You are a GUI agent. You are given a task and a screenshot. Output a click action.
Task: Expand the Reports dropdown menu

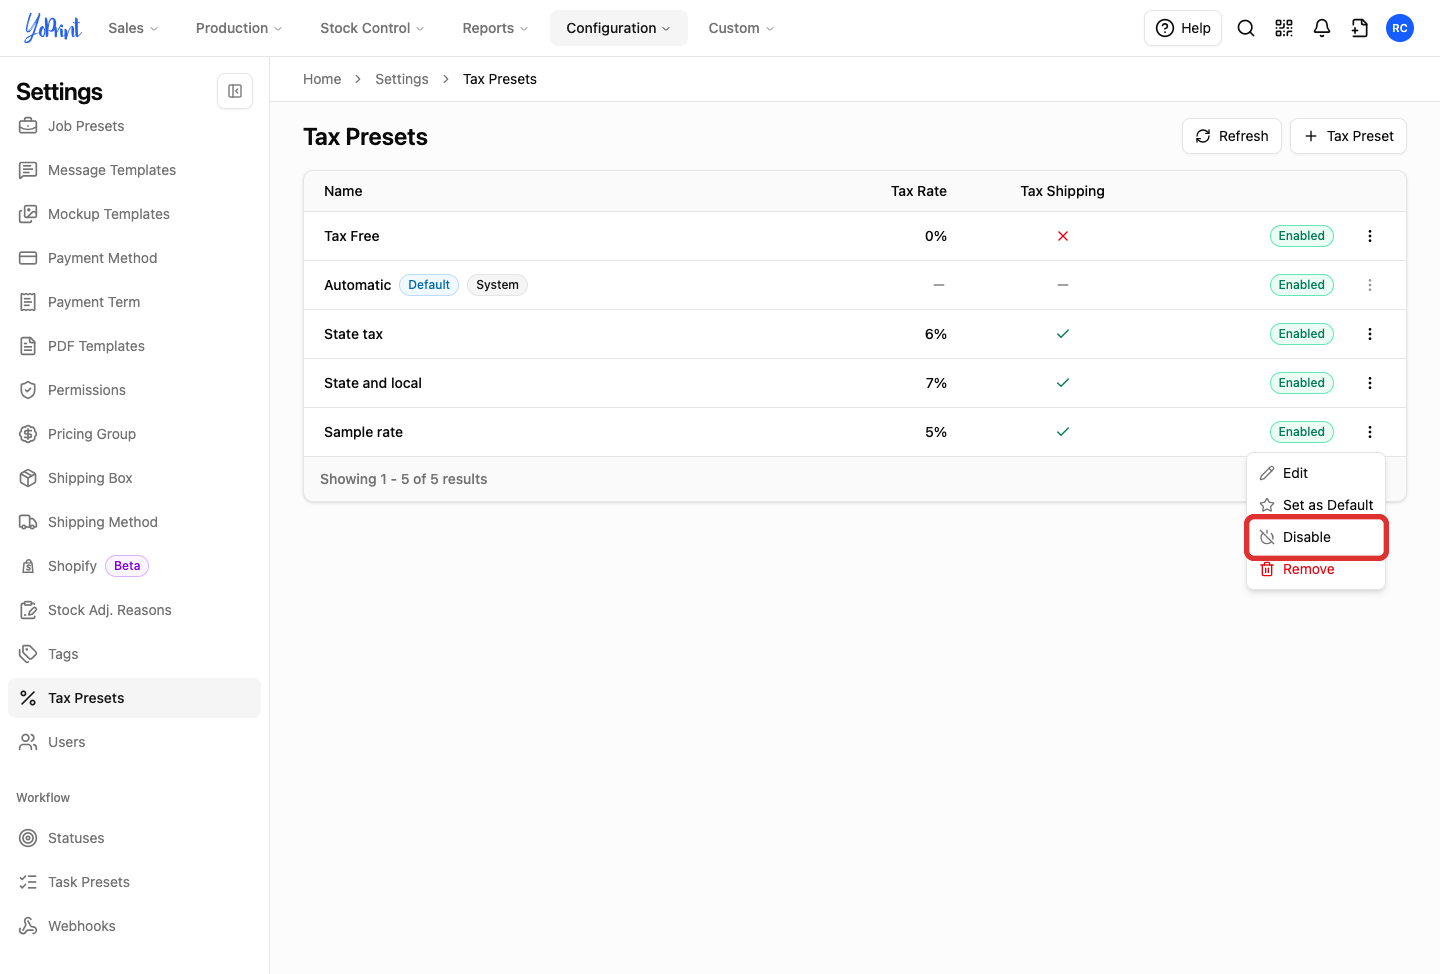pos(495,28)
